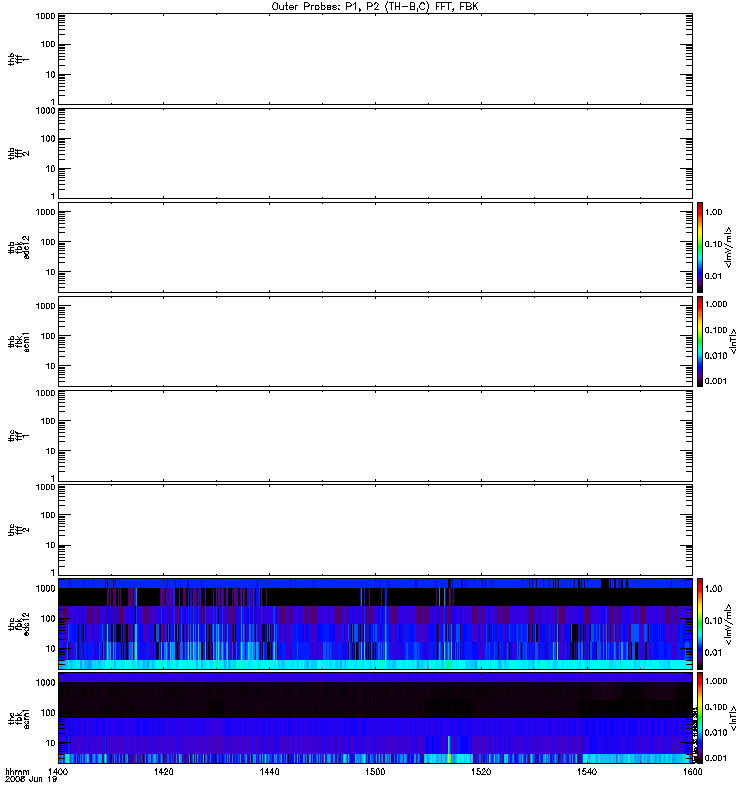Click the 1400 time axis label
750x800 pixels.
[x=58, y=771]
